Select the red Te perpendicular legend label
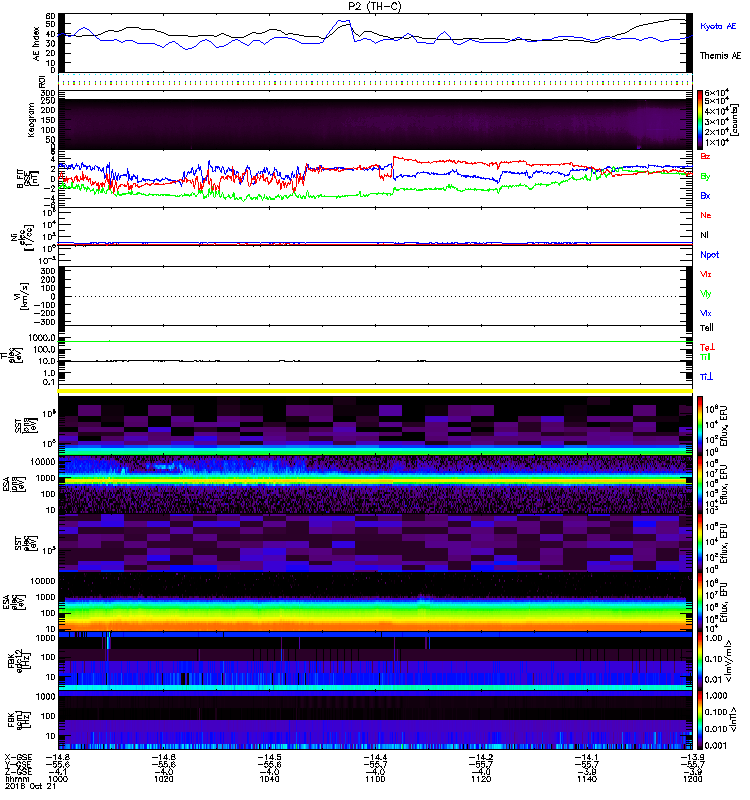 707,347
